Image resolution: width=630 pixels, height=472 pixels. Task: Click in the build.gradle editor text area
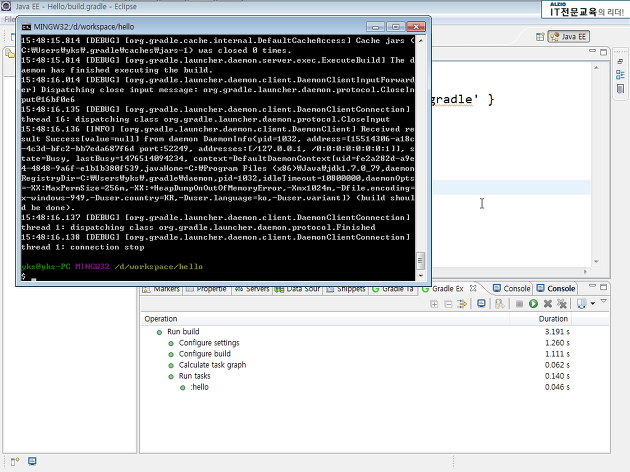tap(511, 166)
